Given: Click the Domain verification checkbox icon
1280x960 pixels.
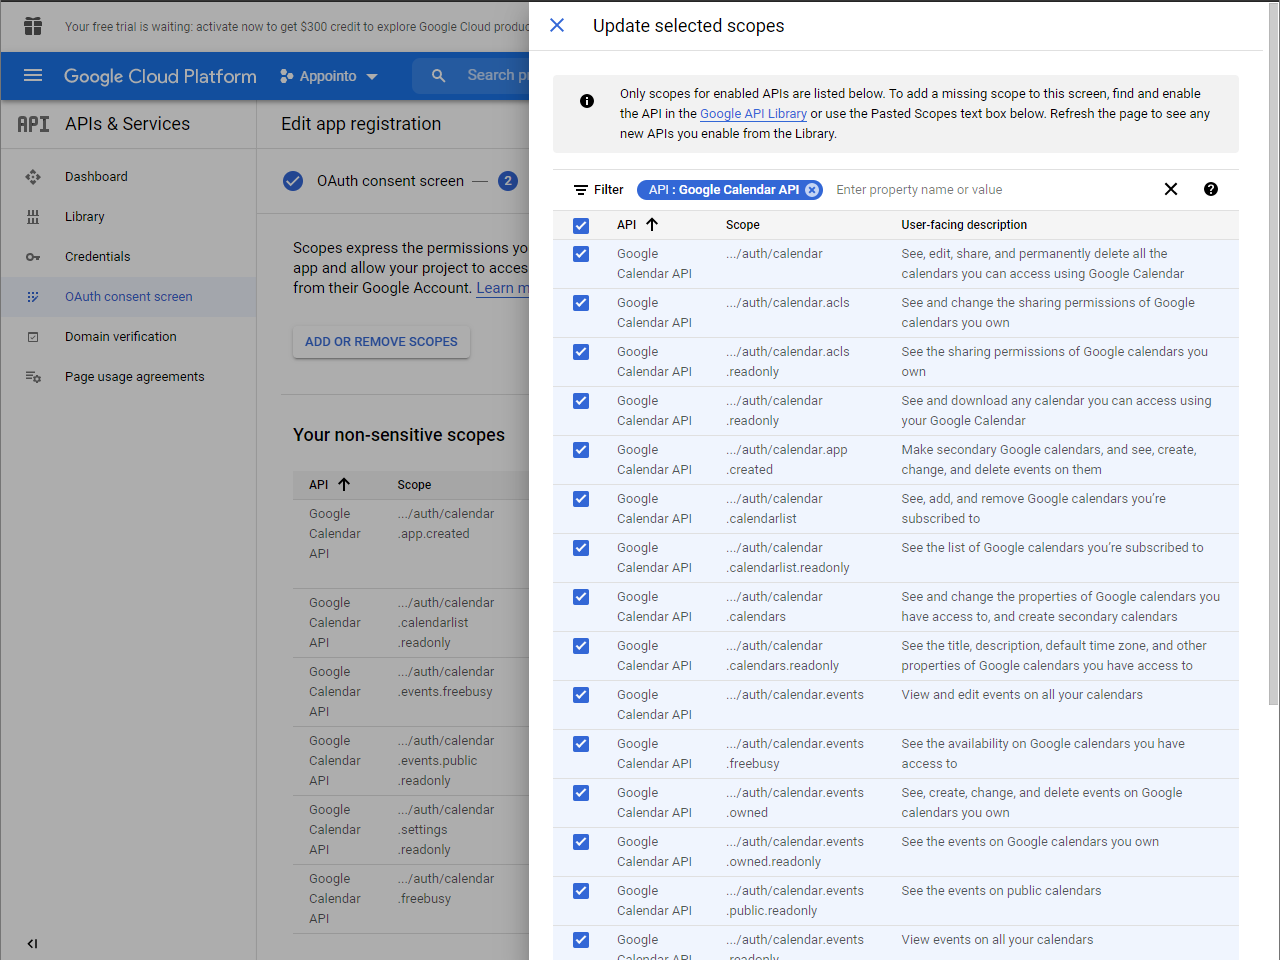Looking at the screenshot, I should pyautogui.click(x=33, y=337).
